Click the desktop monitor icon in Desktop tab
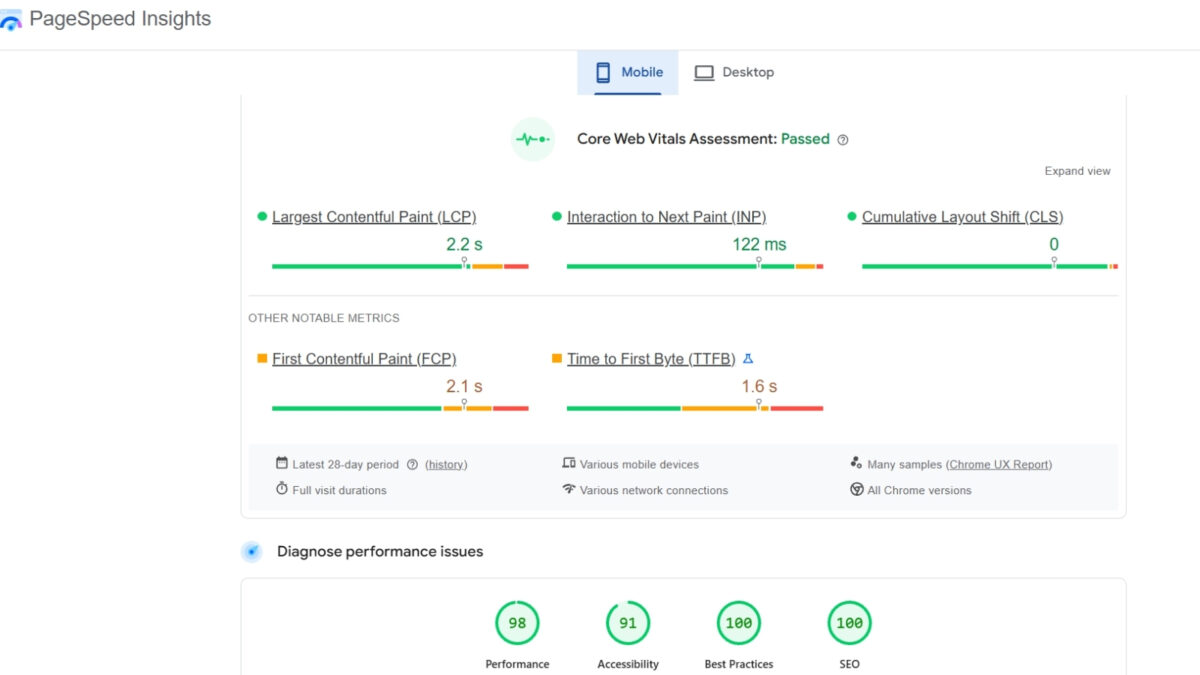1200x675 pixels. [x=704, y=72]
